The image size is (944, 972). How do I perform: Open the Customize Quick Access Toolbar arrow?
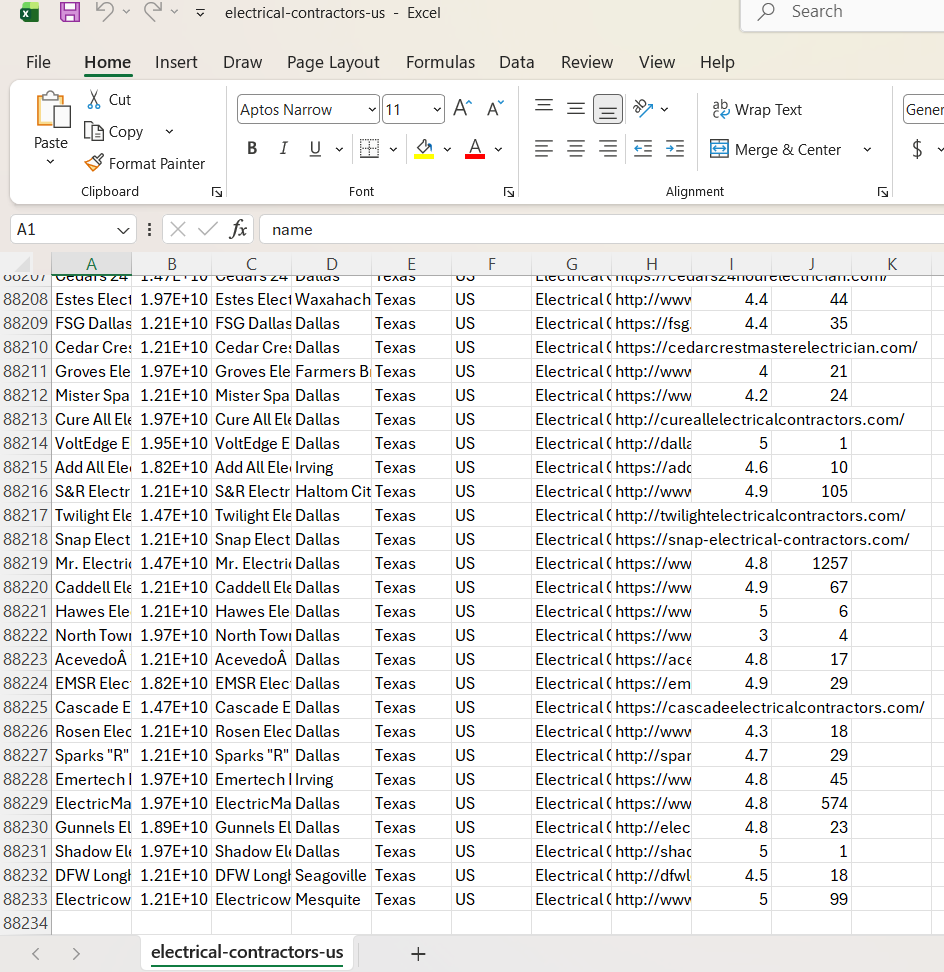pos(200,12)
